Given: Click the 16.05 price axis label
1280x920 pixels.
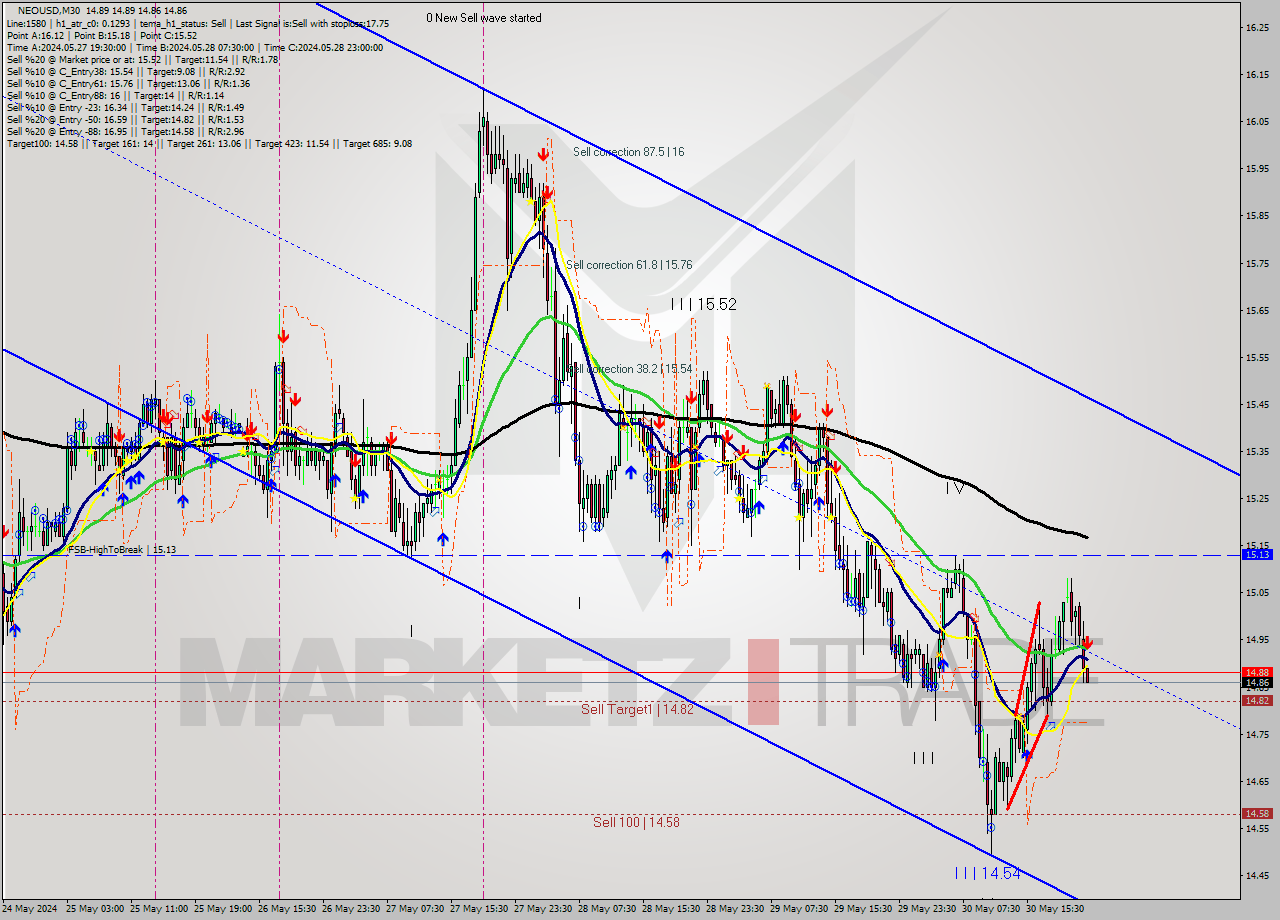Looking at the screenshot, I should pos(1256,122).
